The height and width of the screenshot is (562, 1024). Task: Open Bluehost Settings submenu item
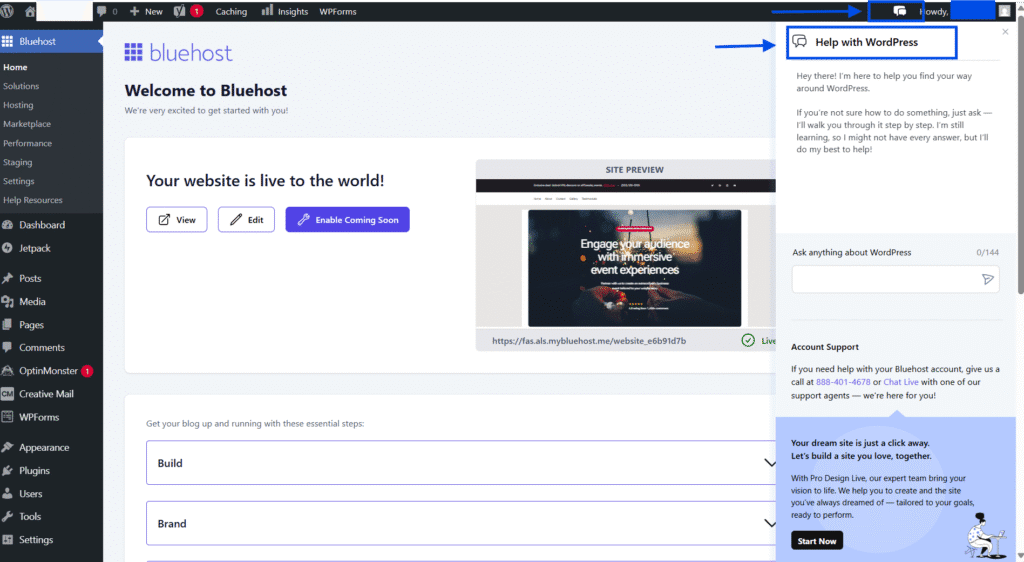(18, 181)
